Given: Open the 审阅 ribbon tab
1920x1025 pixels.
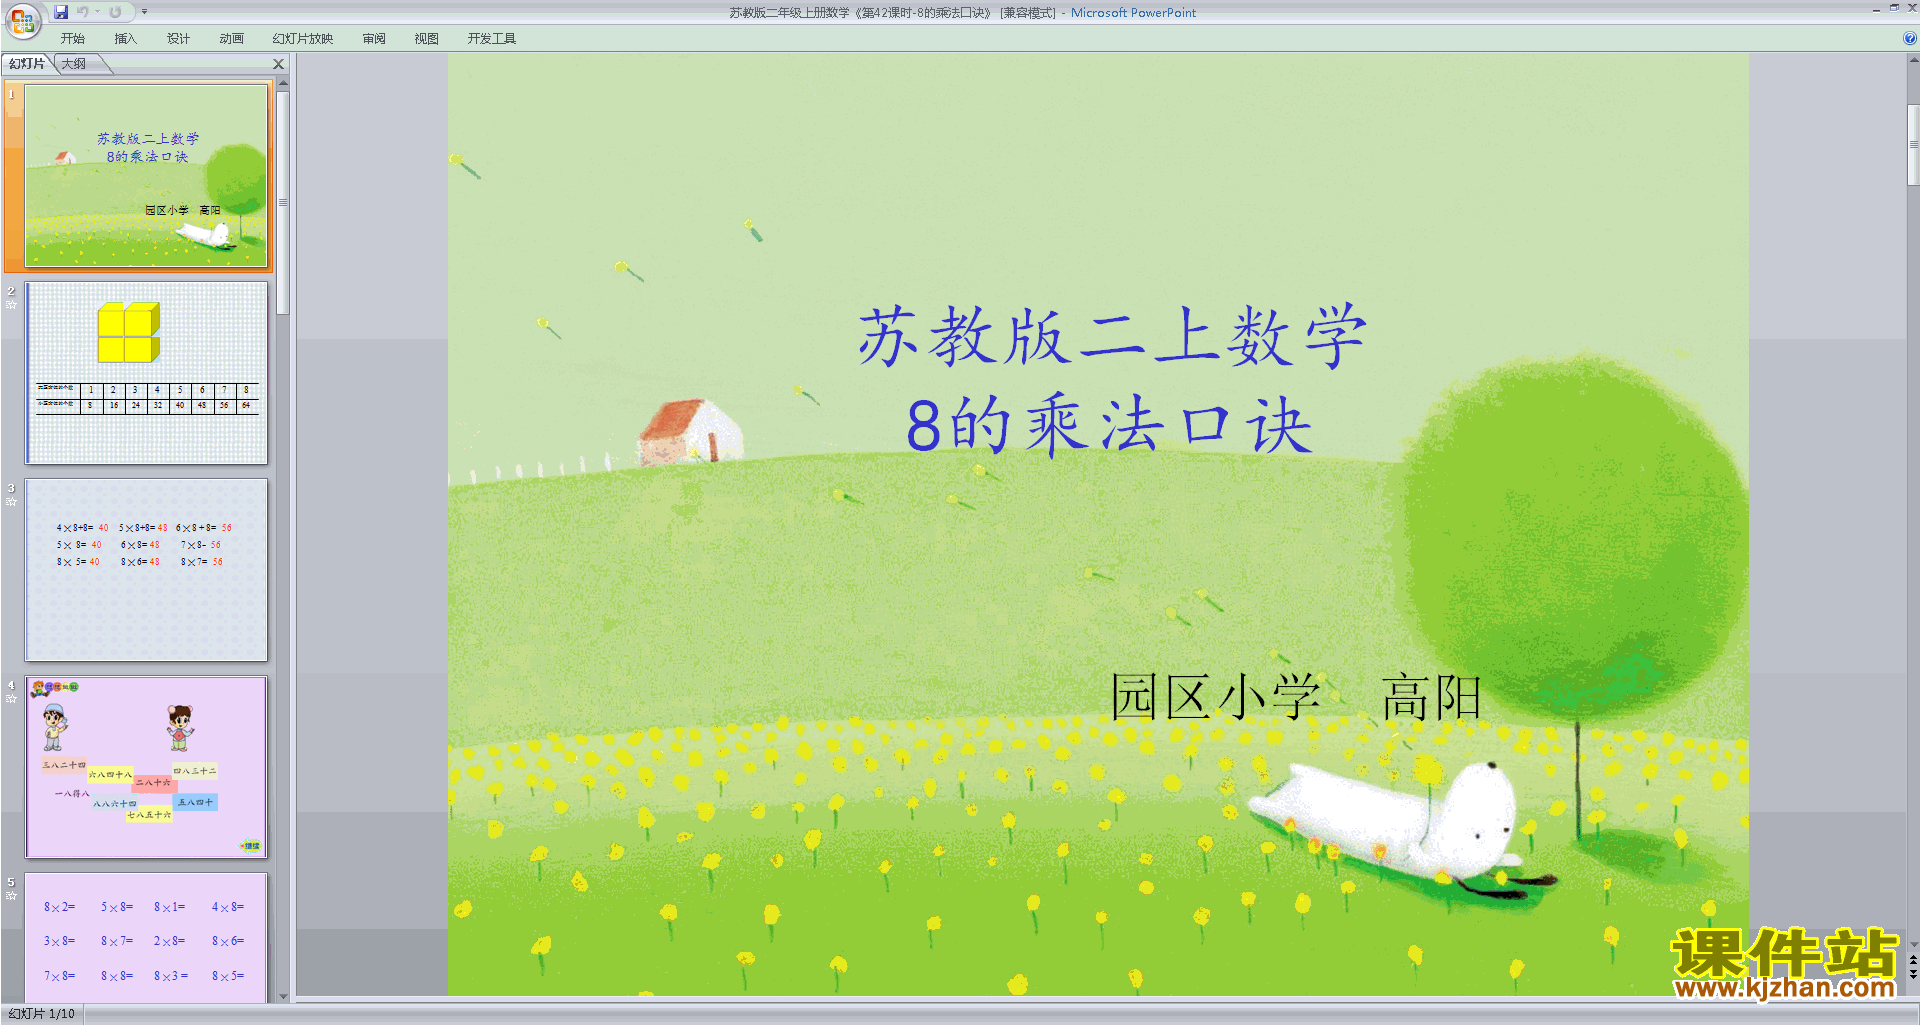Looking at the screenshot, I should point(374,39).
